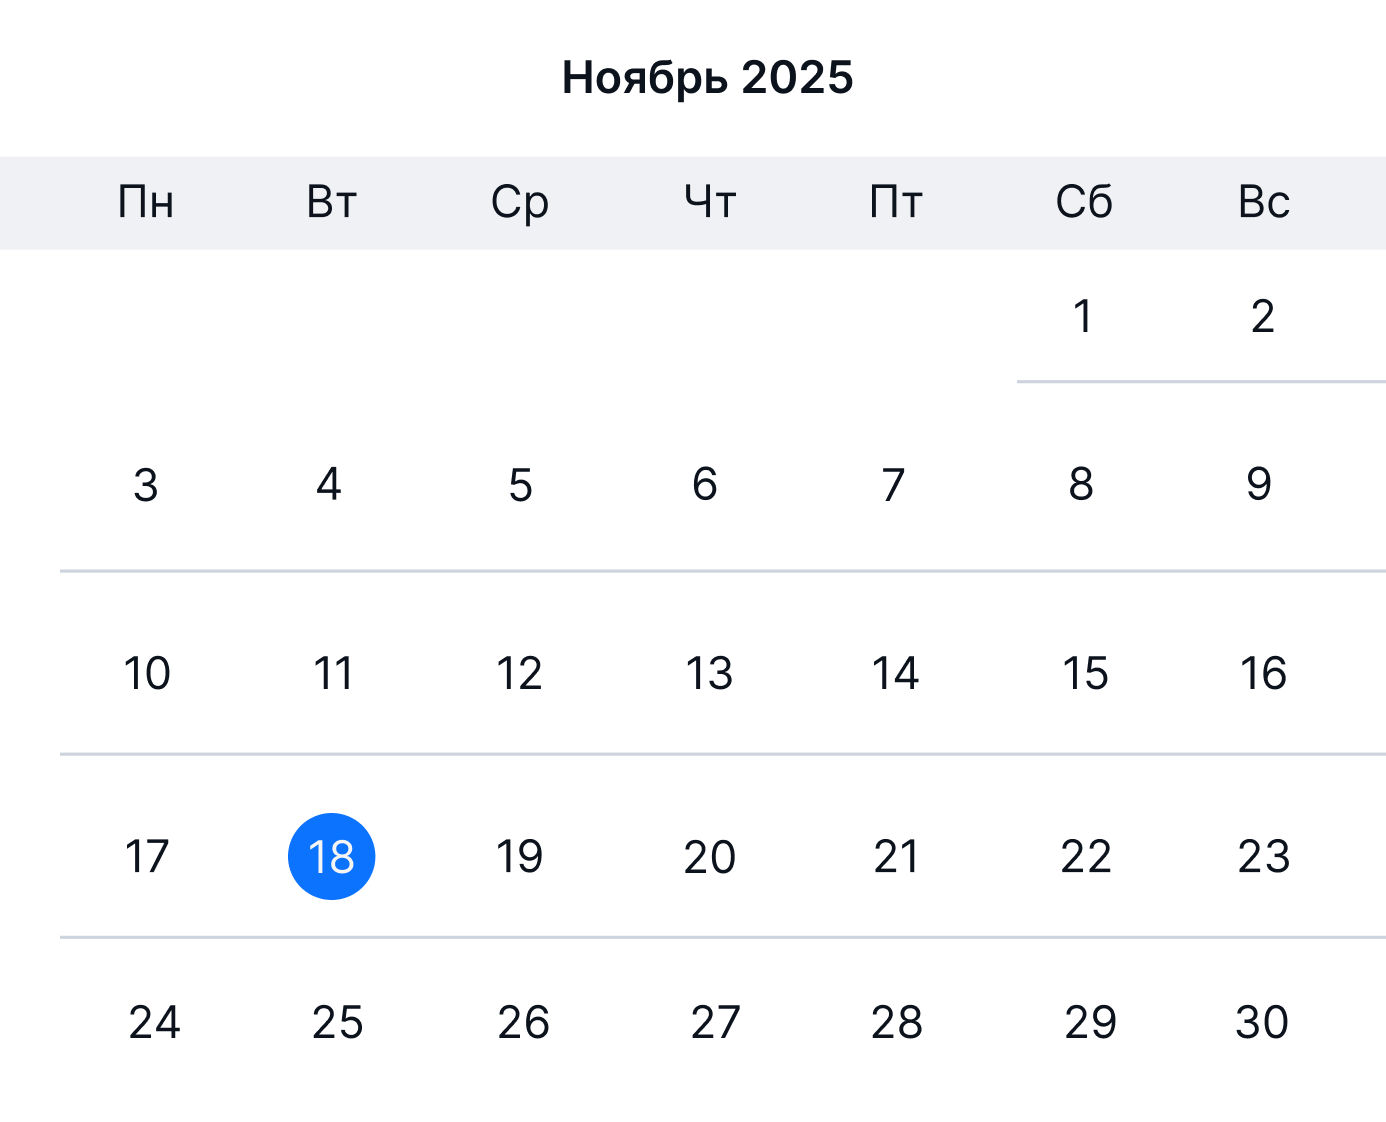The width and height of the screenshot is (1386, 1122).
Task: Click date 22 under Сб
Action: tap(1083, 856)
